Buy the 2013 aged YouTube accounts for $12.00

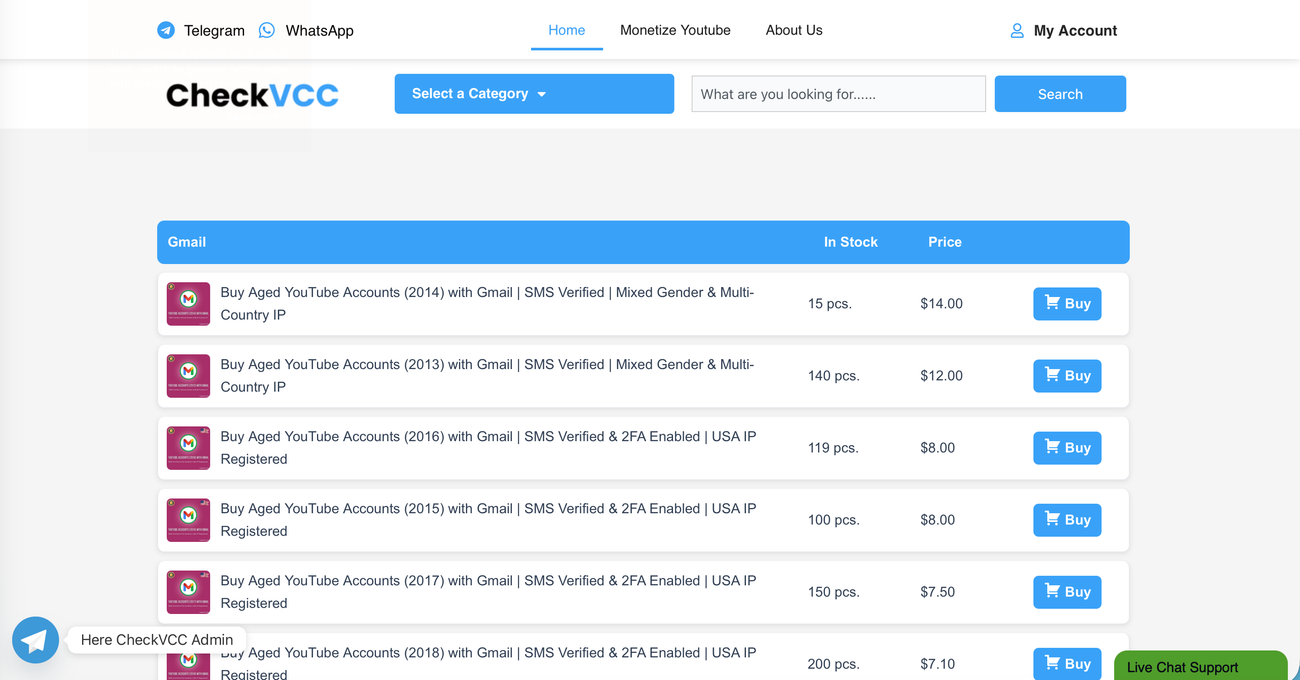click(x=1067, y=376)
